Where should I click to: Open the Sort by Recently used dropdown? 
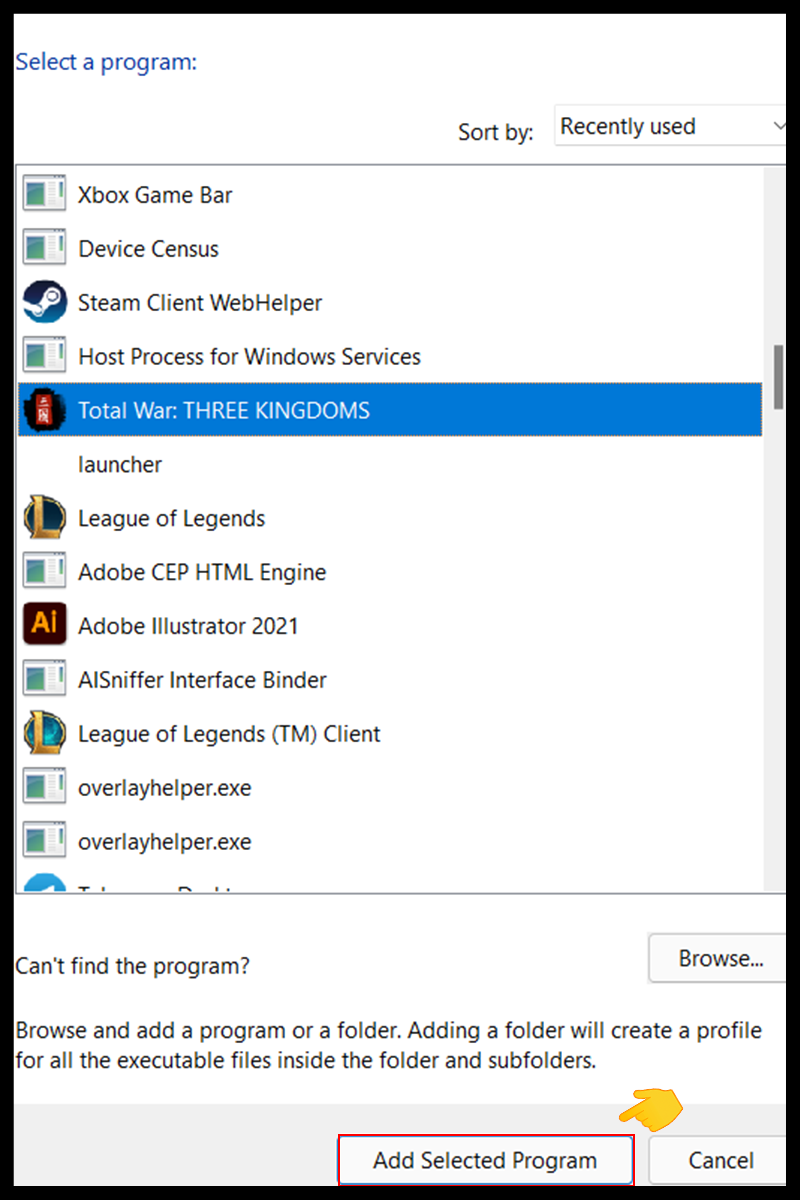tap(672, 127)
